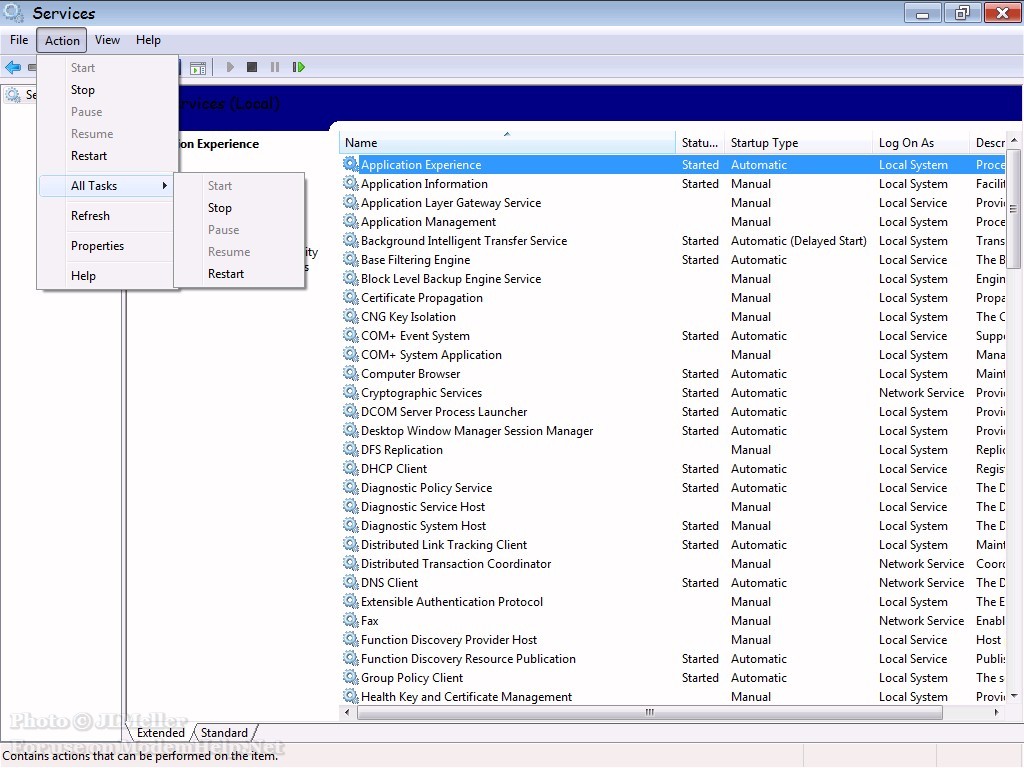Image resolution: width=1024 pixels, height=768 pixels.
Task: Click gear icon of DFS Replication
Action: [x=351, y=449]
